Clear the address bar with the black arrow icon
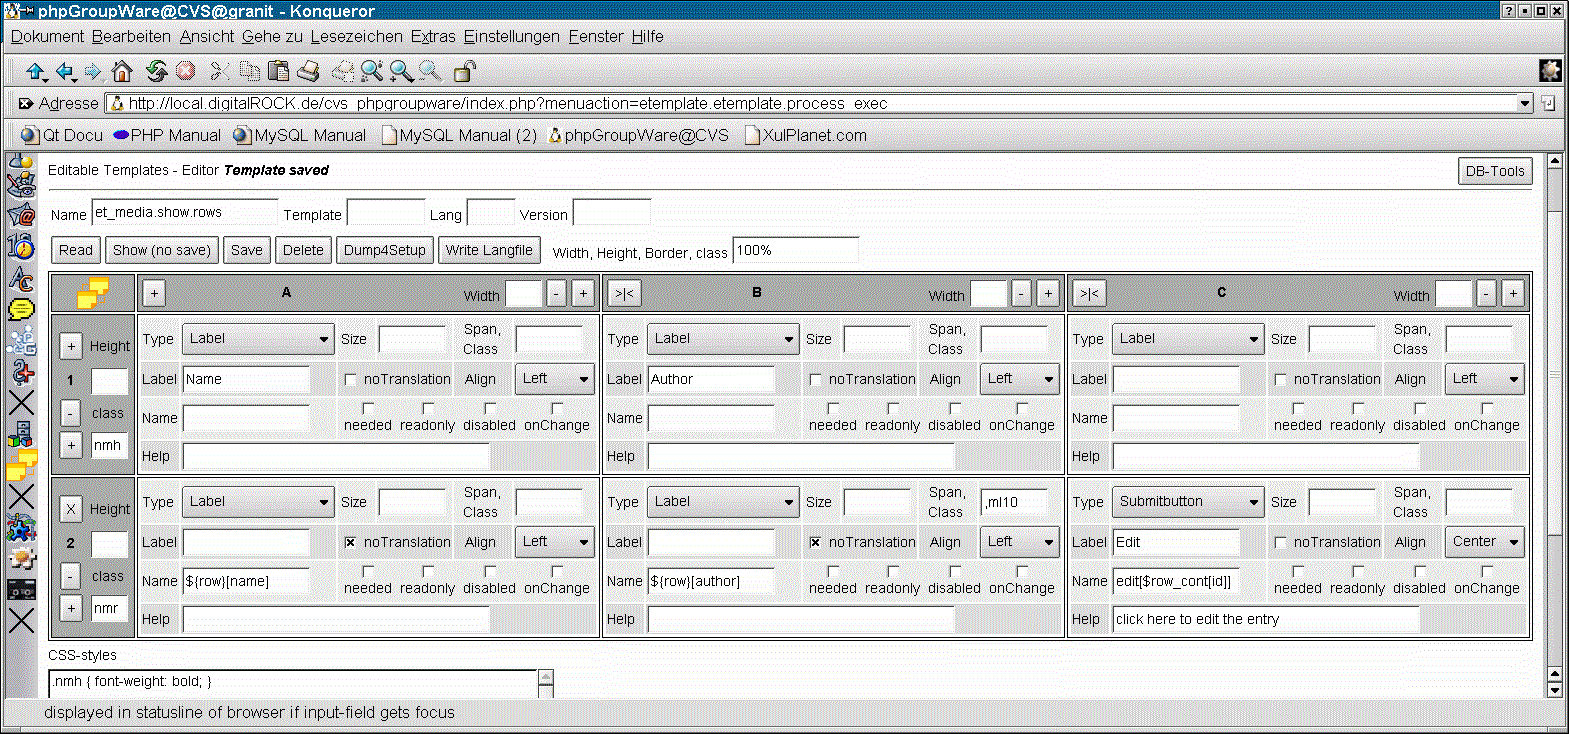 coord(26,103)
